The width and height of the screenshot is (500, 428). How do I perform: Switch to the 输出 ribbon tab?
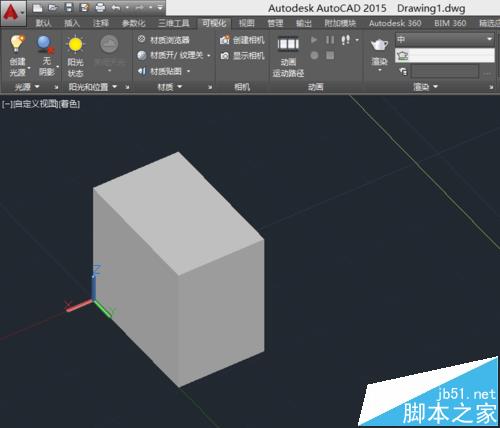tap(304, 23)
